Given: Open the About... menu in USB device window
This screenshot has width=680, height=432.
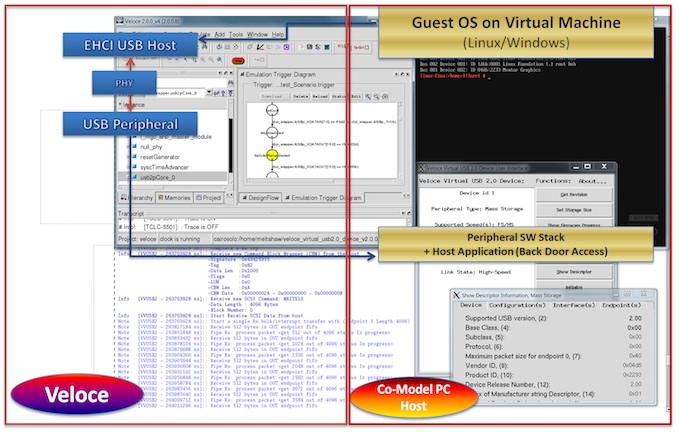Looking at the screenshot, I should [592, 181].
